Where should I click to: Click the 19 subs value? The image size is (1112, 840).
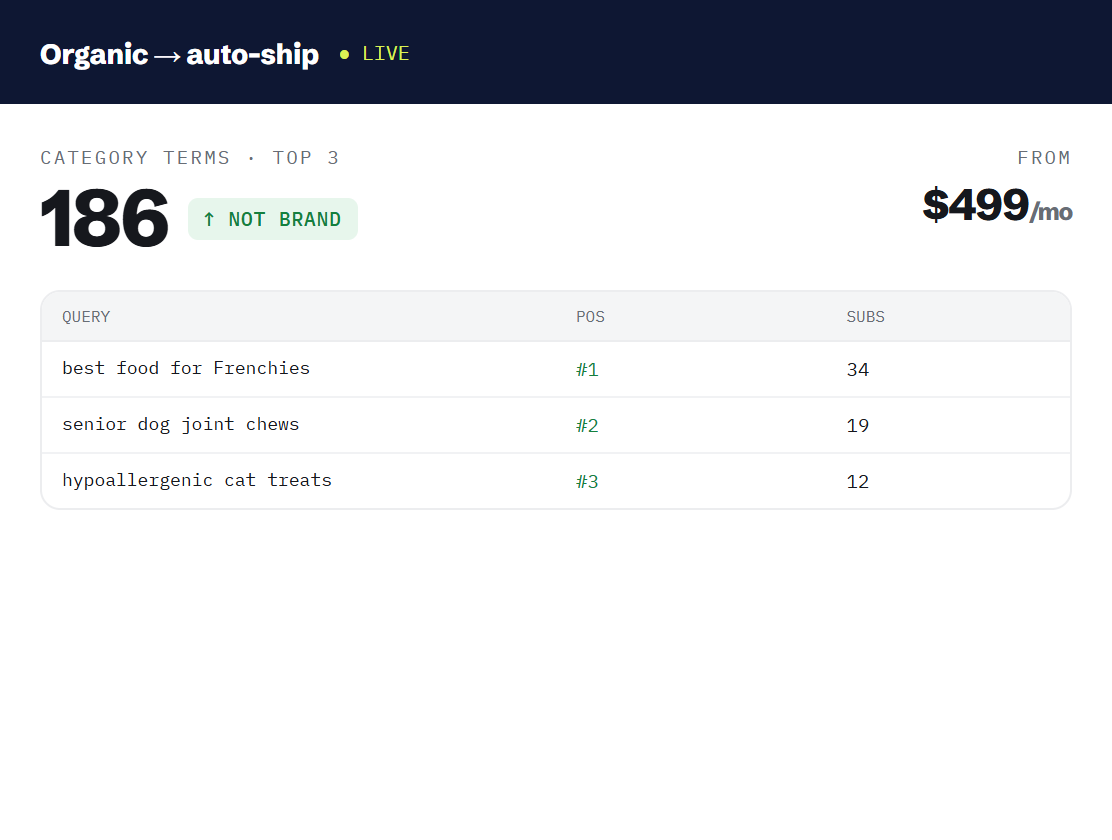(x=857, y=426)
